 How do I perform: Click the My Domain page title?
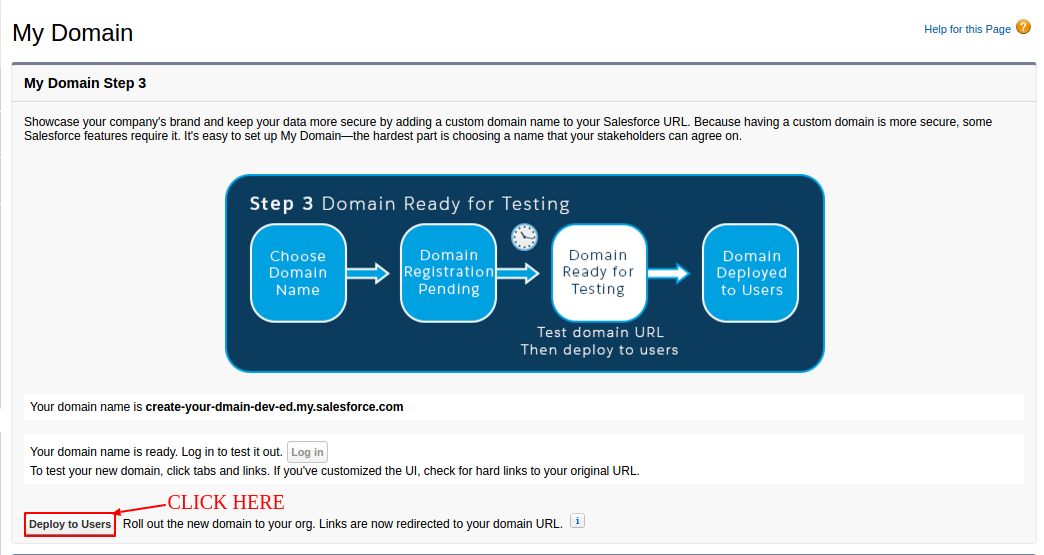73,33
